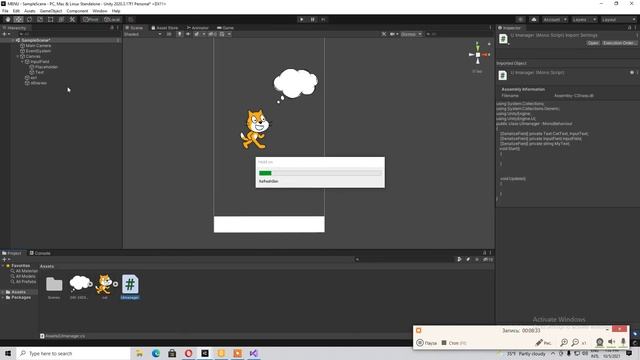
Task: Click the scene orientation gizmo
Action: (x=478, y=54)
